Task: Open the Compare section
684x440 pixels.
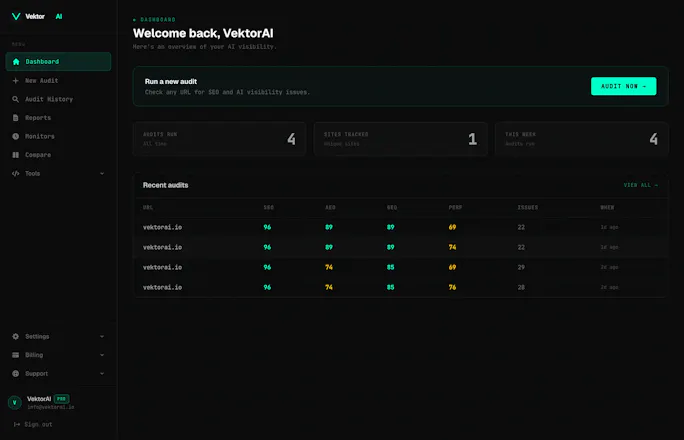Action: pyautogui.click(x=58, y=155)
